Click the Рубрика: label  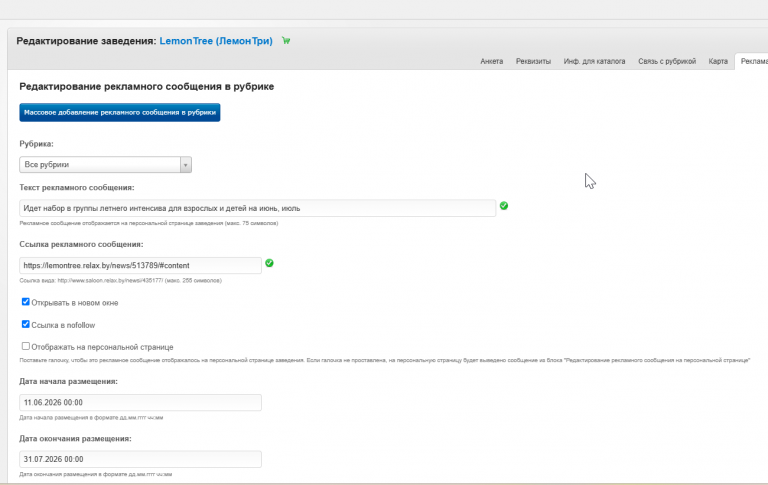36,144
